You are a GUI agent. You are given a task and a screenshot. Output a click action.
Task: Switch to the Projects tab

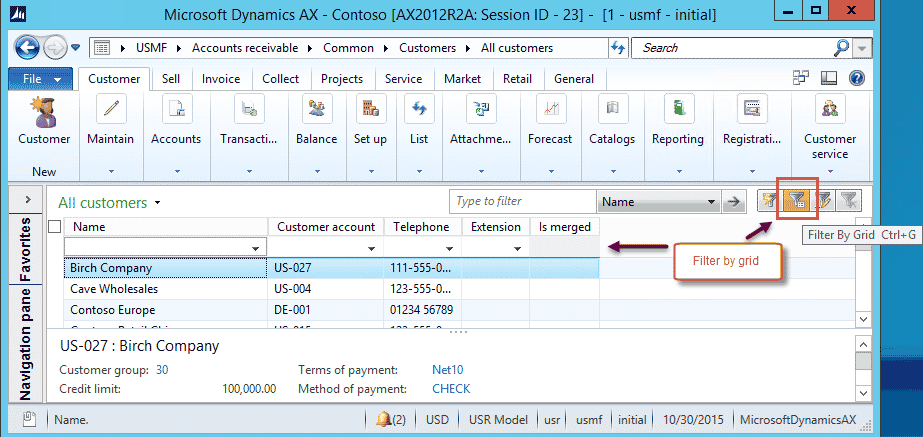tap(342, 79)
